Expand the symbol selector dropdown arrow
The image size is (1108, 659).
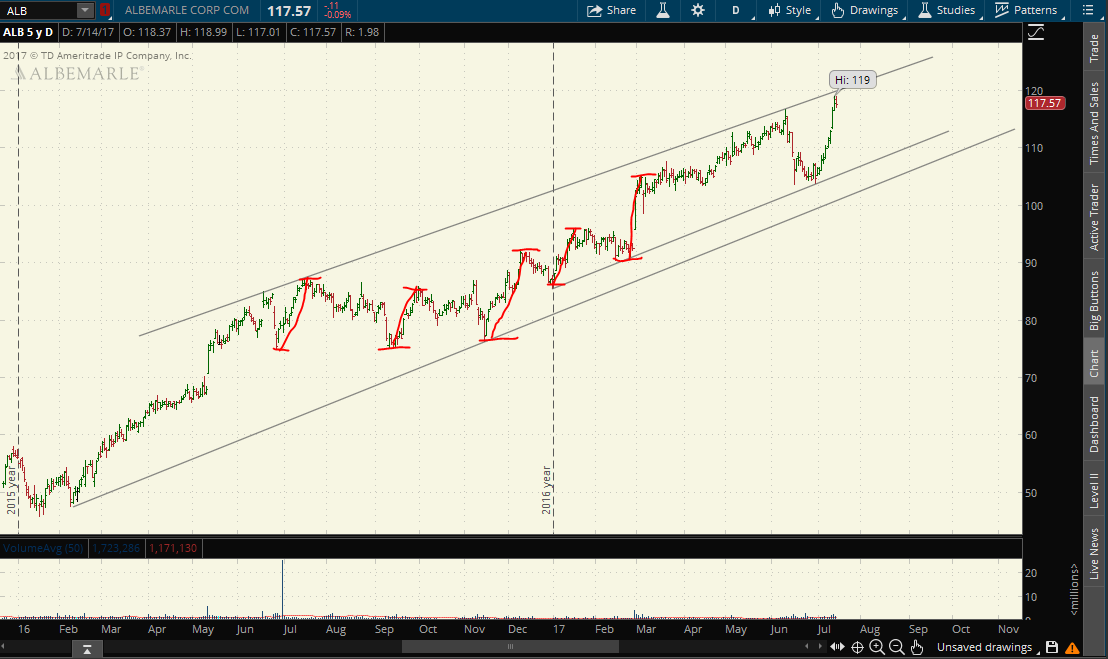pos(85,11)
